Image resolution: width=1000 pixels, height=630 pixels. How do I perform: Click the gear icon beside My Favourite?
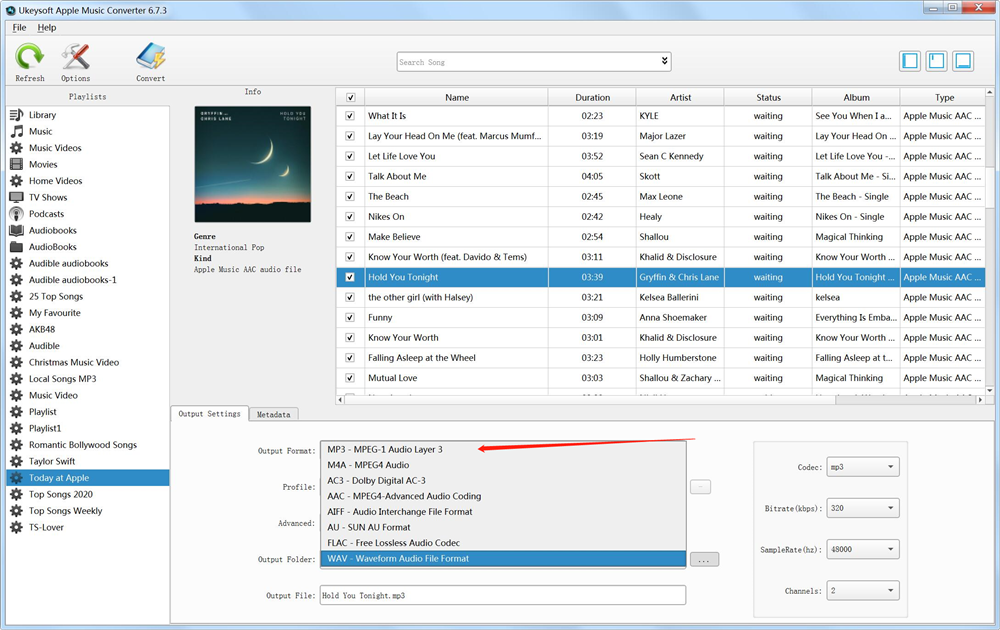tap(17, 313)
